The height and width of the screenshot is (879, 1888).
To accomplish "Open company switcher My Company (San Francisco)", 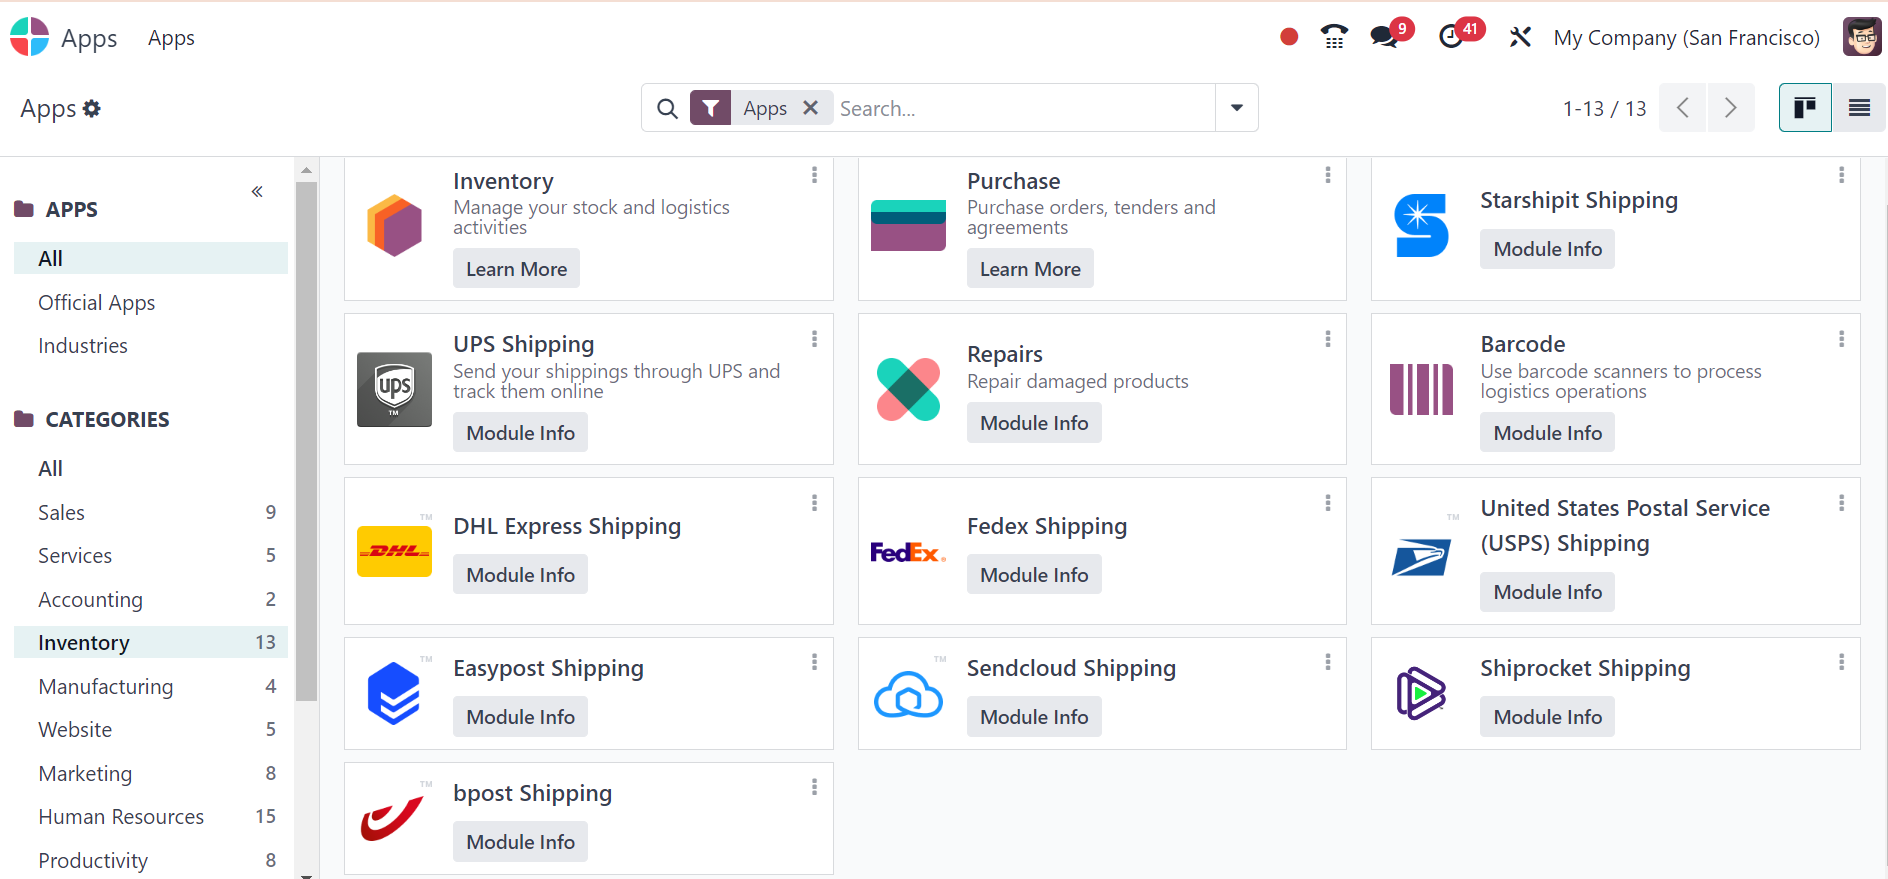I will pos(1686,37).
